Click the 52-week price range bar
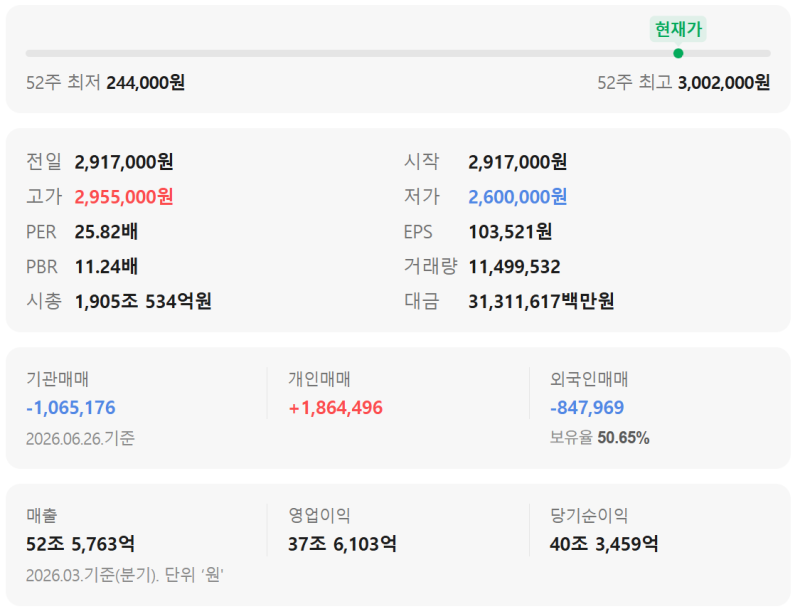This screenshot has width=800, height=614. click(398, 54)
